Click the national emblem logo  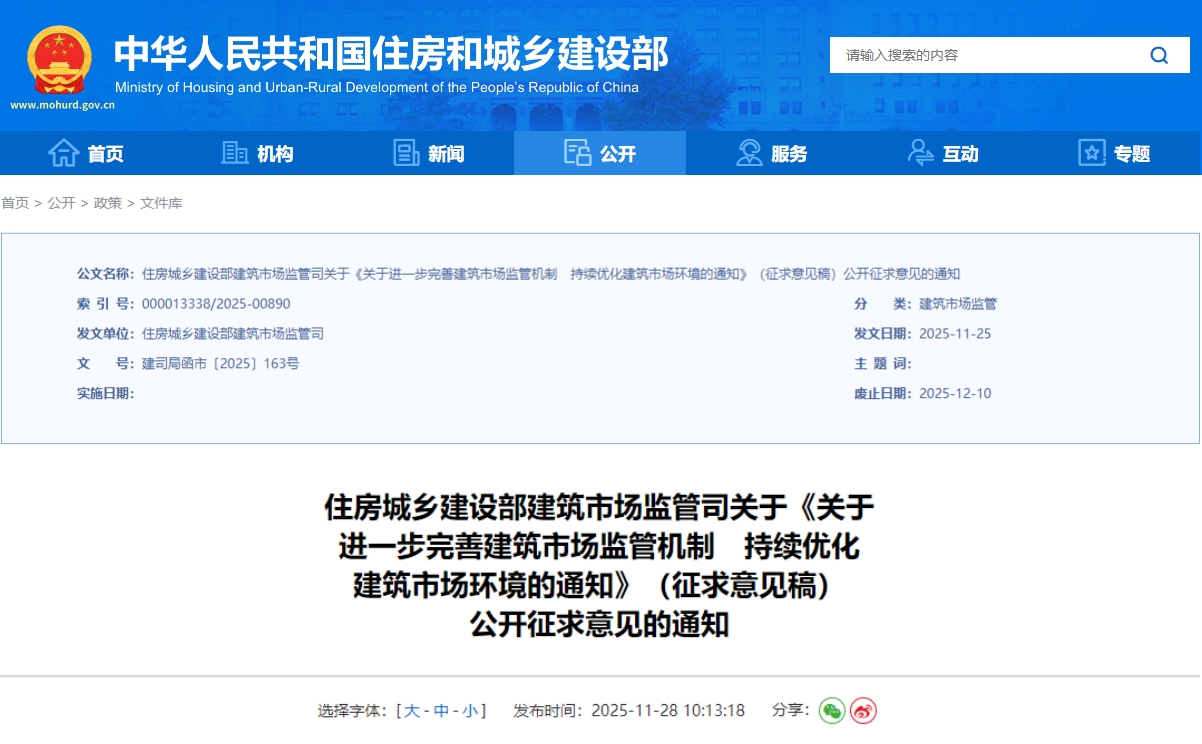59,60
